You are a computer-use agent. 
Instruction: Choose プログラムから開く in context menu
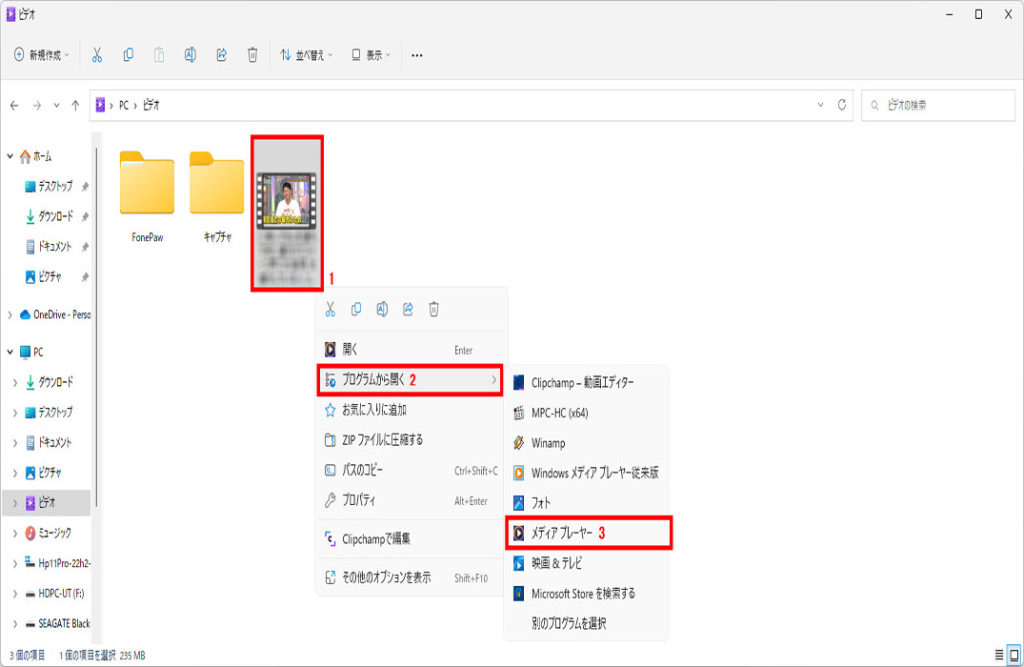(410, 380)
